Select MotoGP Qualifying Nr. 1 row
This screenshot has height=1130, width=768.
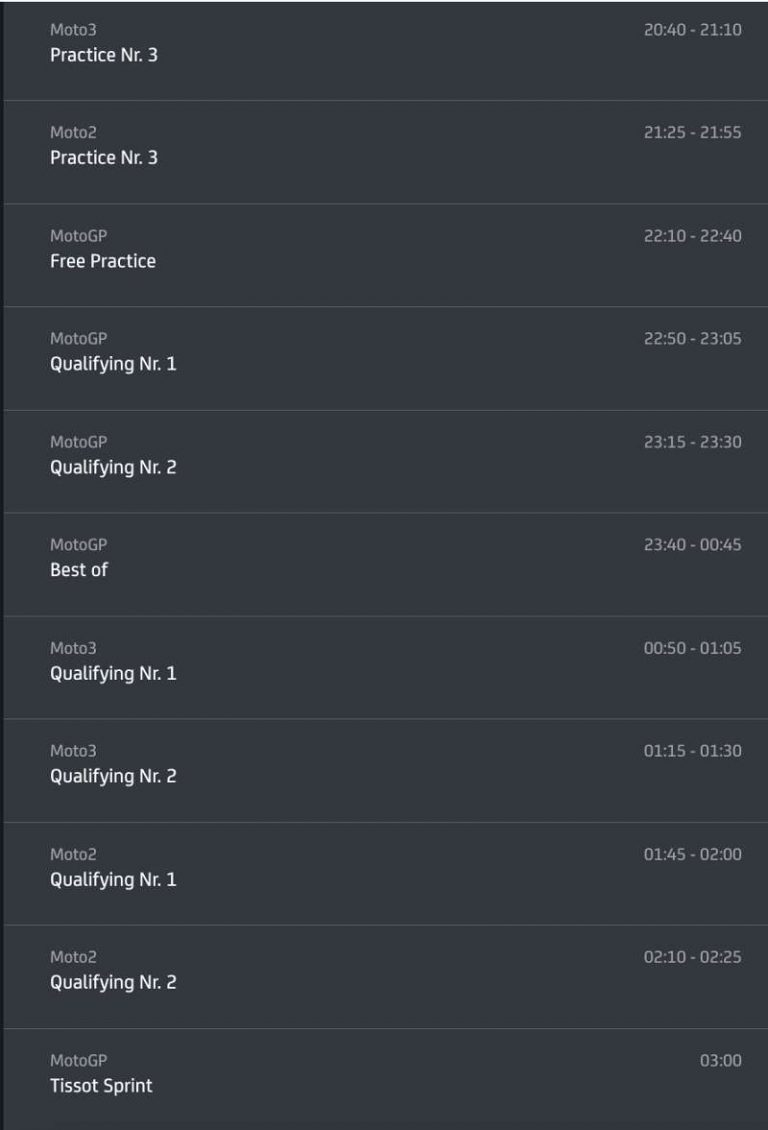click(x=385, y=358)
